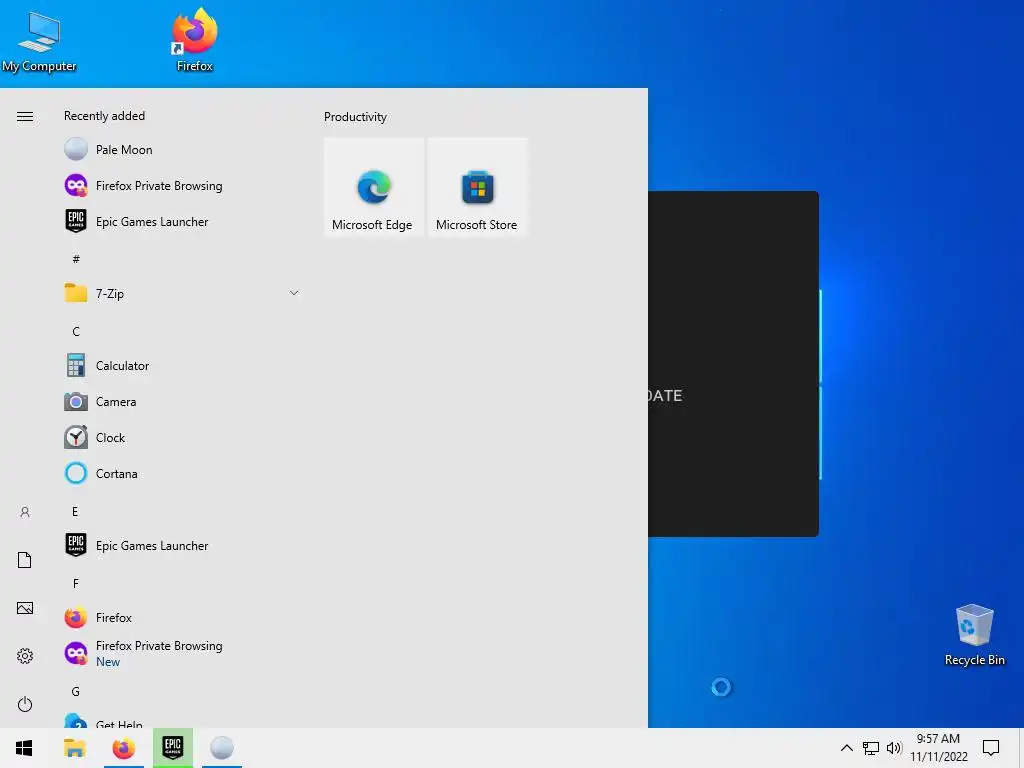The width and height of the screenshot is (1024, 768).
Task: Click the Productivity group heading
Action: click(355, 117)
